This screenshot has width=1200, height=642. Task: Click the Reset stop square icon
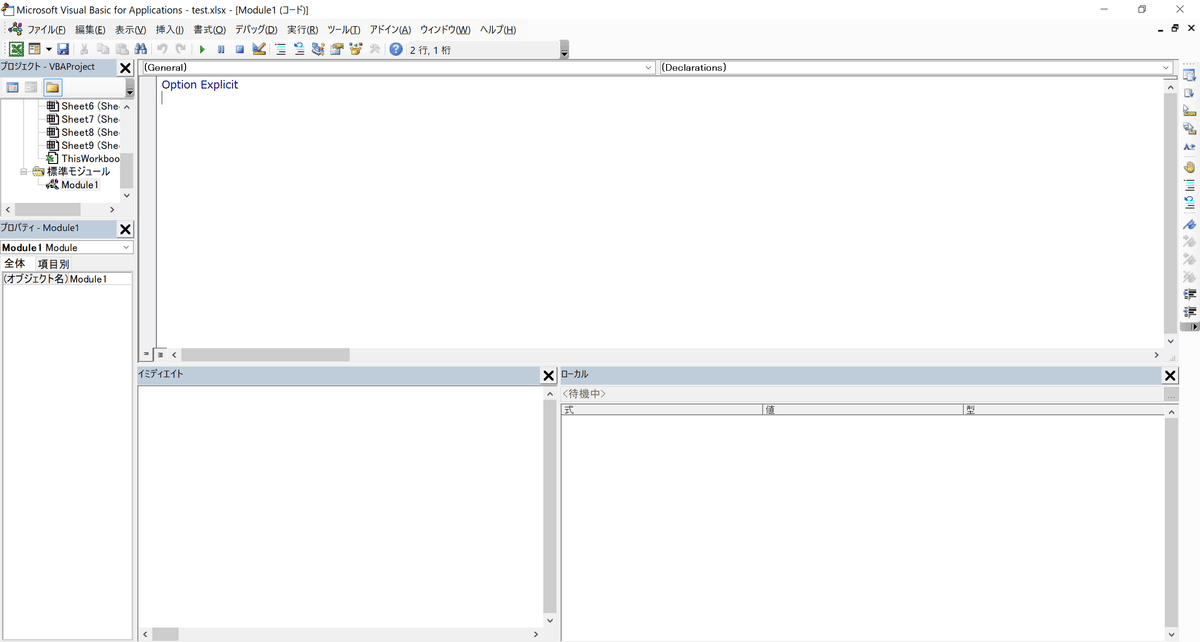point(240,49)
